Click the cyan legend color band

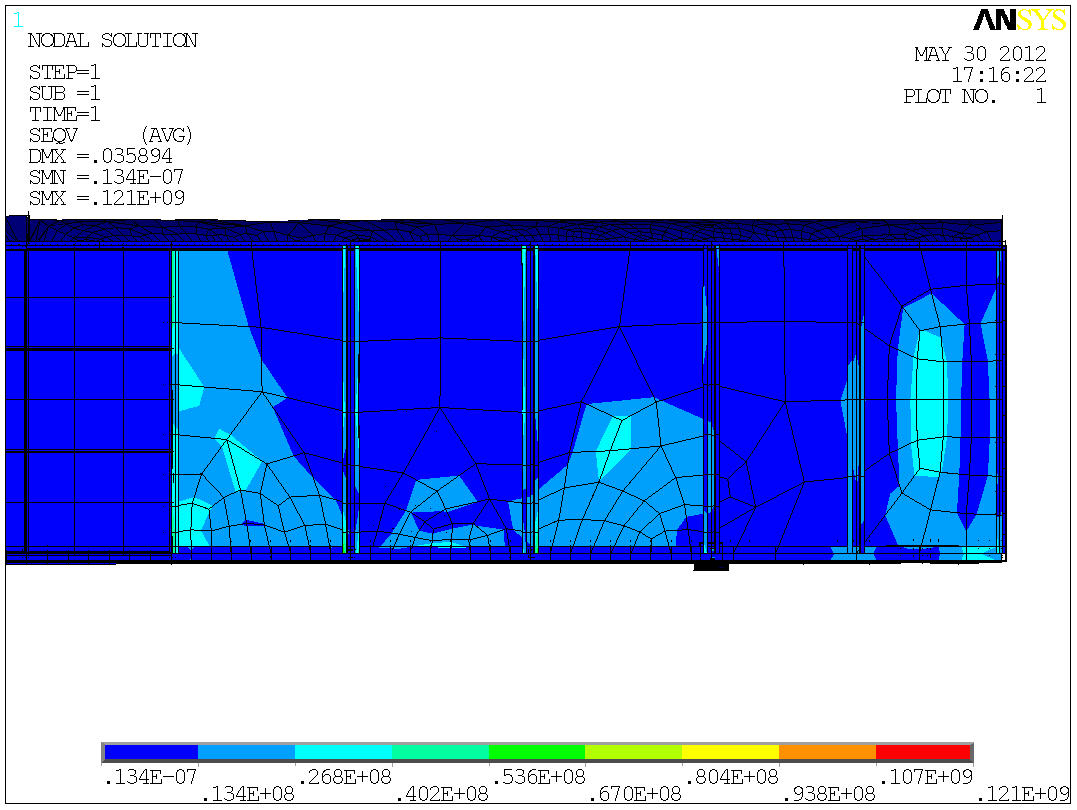pyautogui.click(x=343, y=752)
